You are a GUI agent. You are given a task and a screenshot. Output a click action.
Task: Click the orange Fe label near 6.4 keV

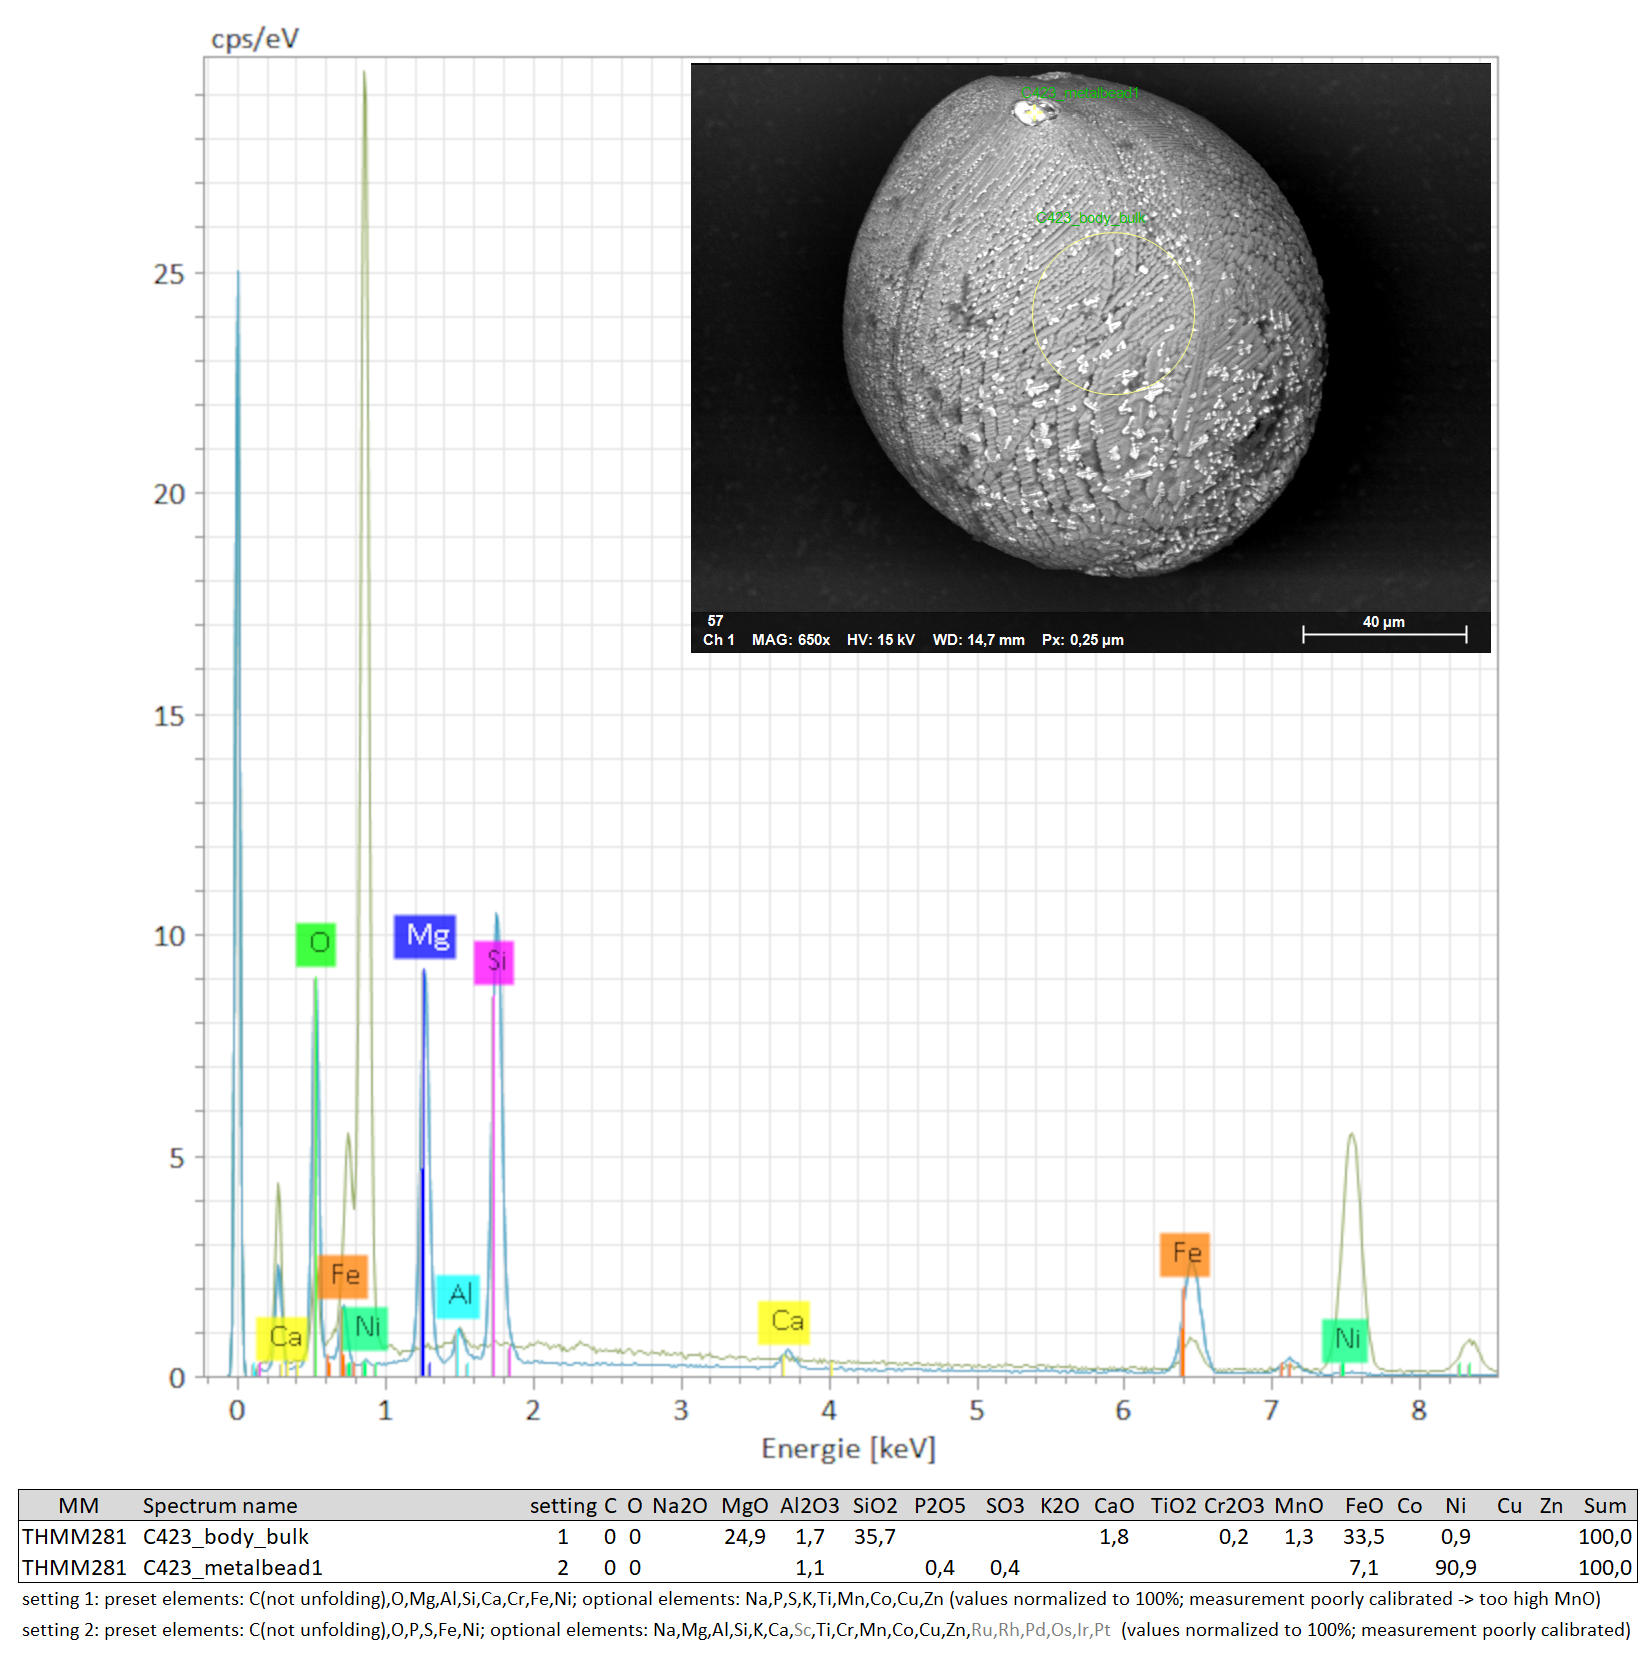(x=1185, y=1254)
